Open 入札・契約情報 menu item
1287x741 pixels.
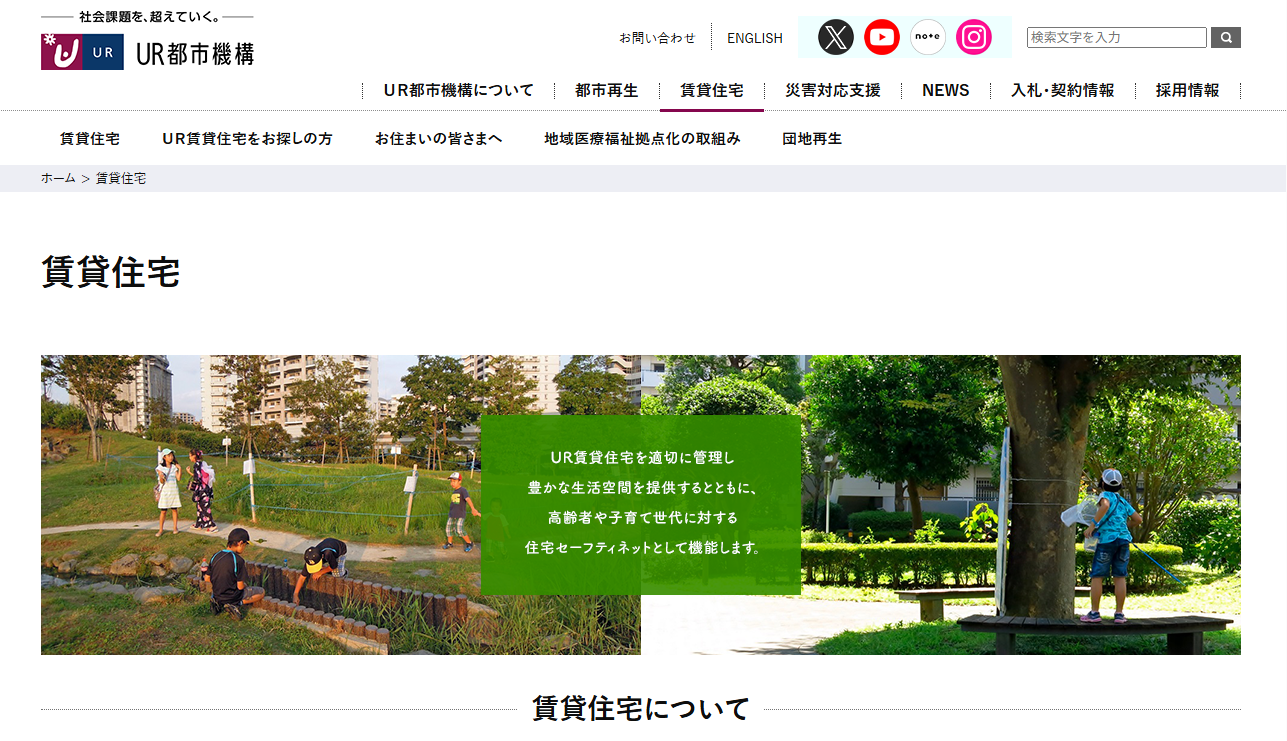click(x=1062, y=90)
